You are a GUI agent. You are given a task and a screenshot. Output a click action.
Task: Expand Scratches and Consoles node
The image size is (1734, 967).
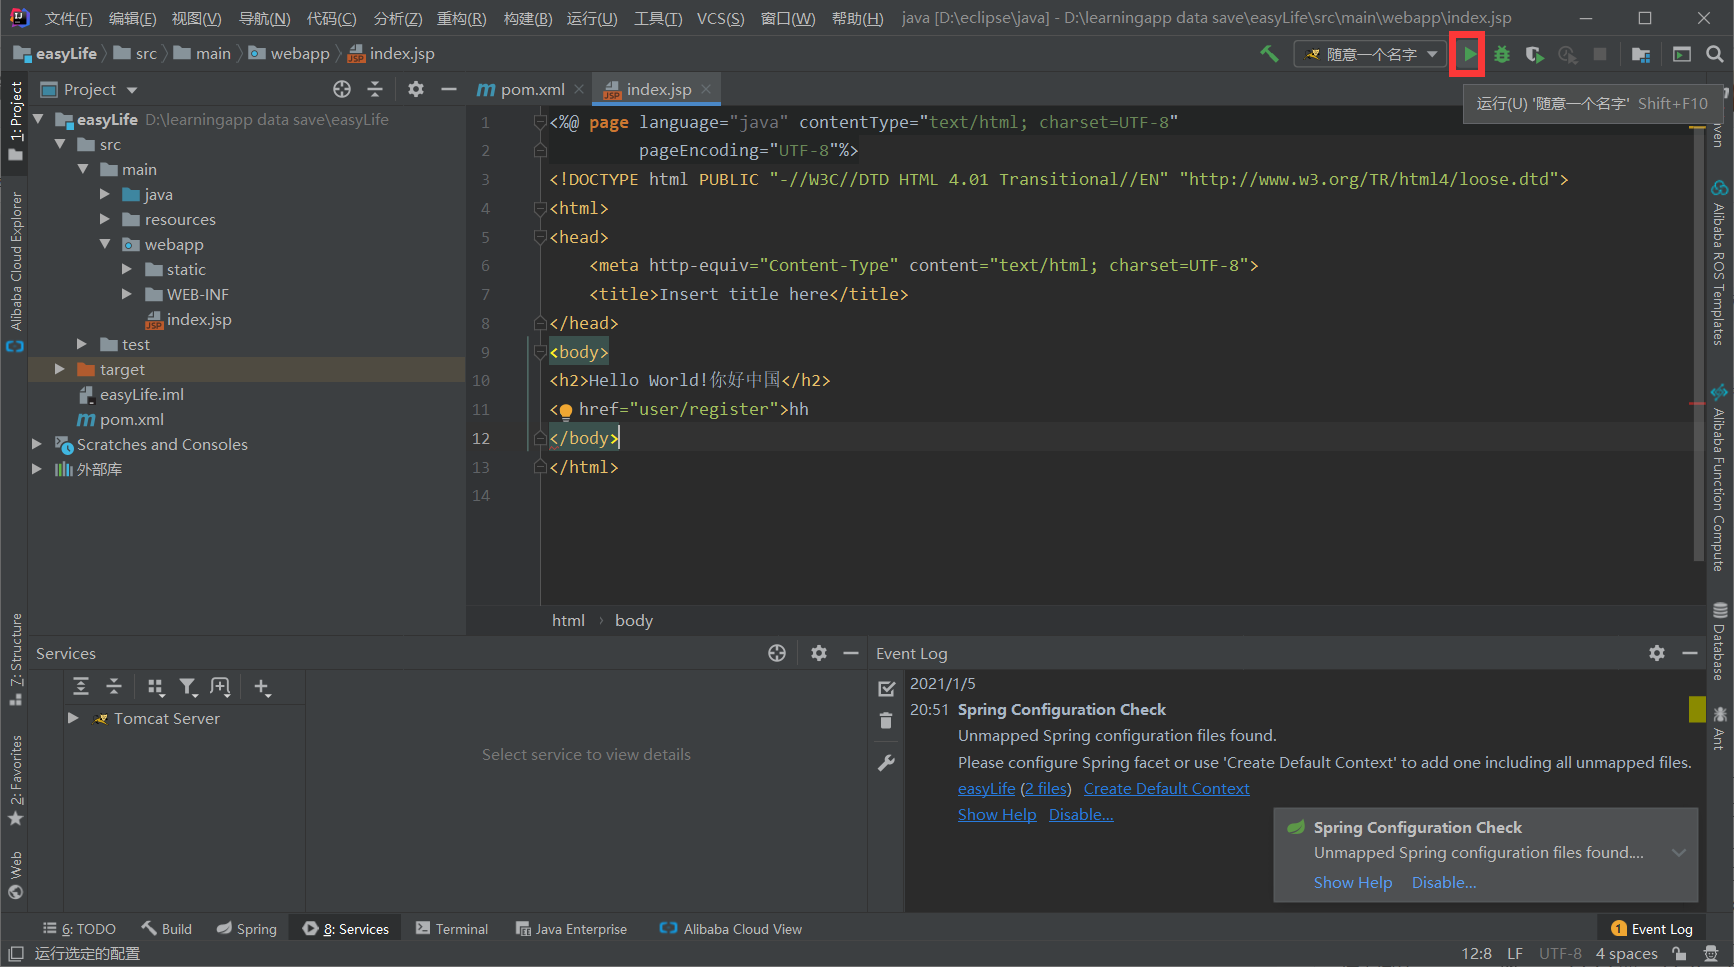pos(37,444)
